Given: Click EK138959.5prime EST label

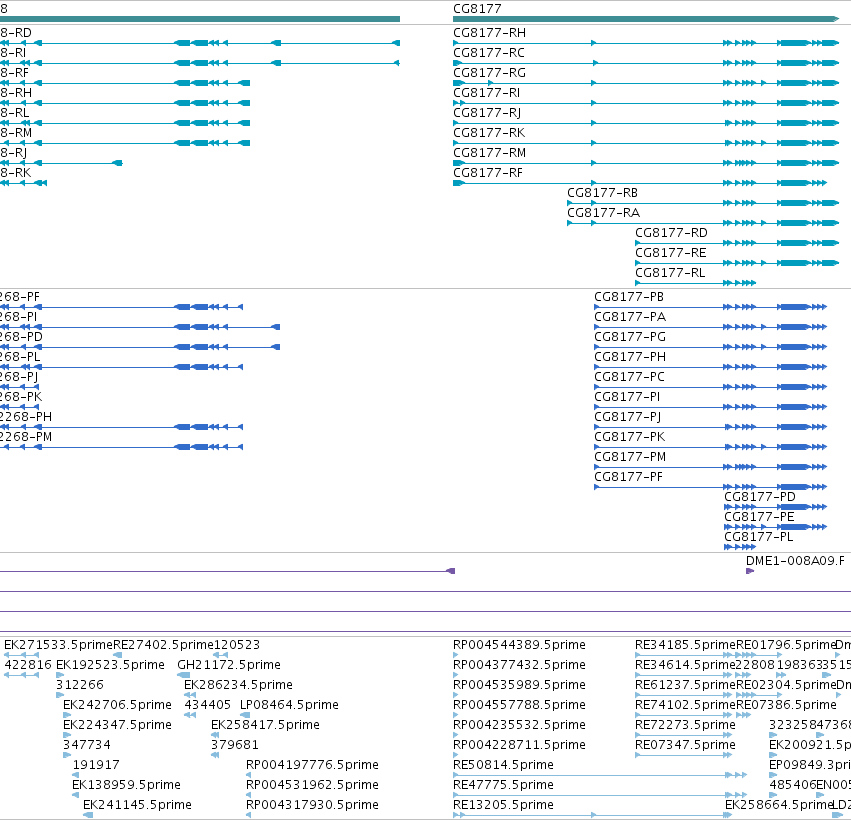Looking at the screenshot, I should point(126,785).
